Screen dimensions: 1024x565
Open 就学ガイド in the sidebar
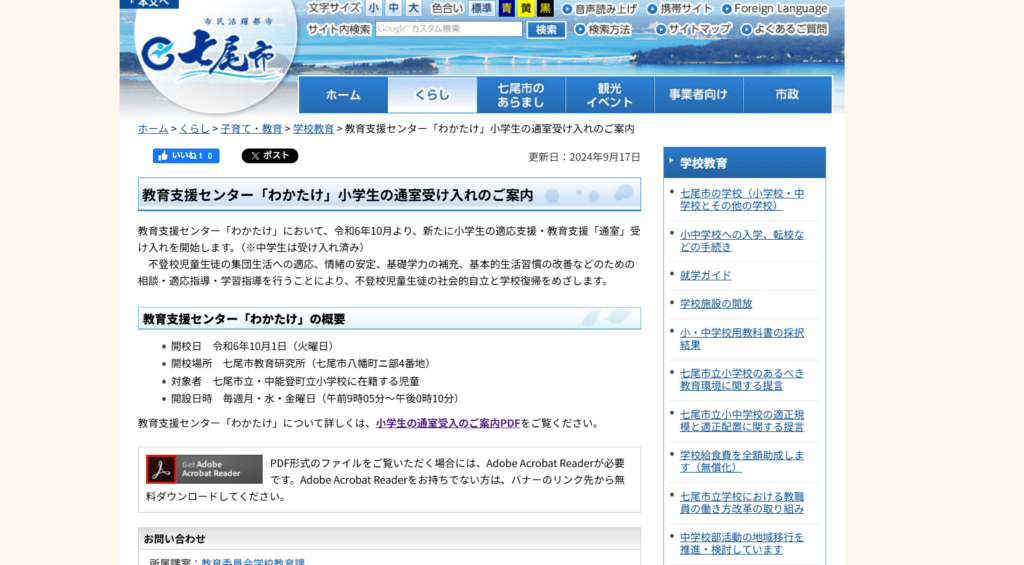click(705, 275)
